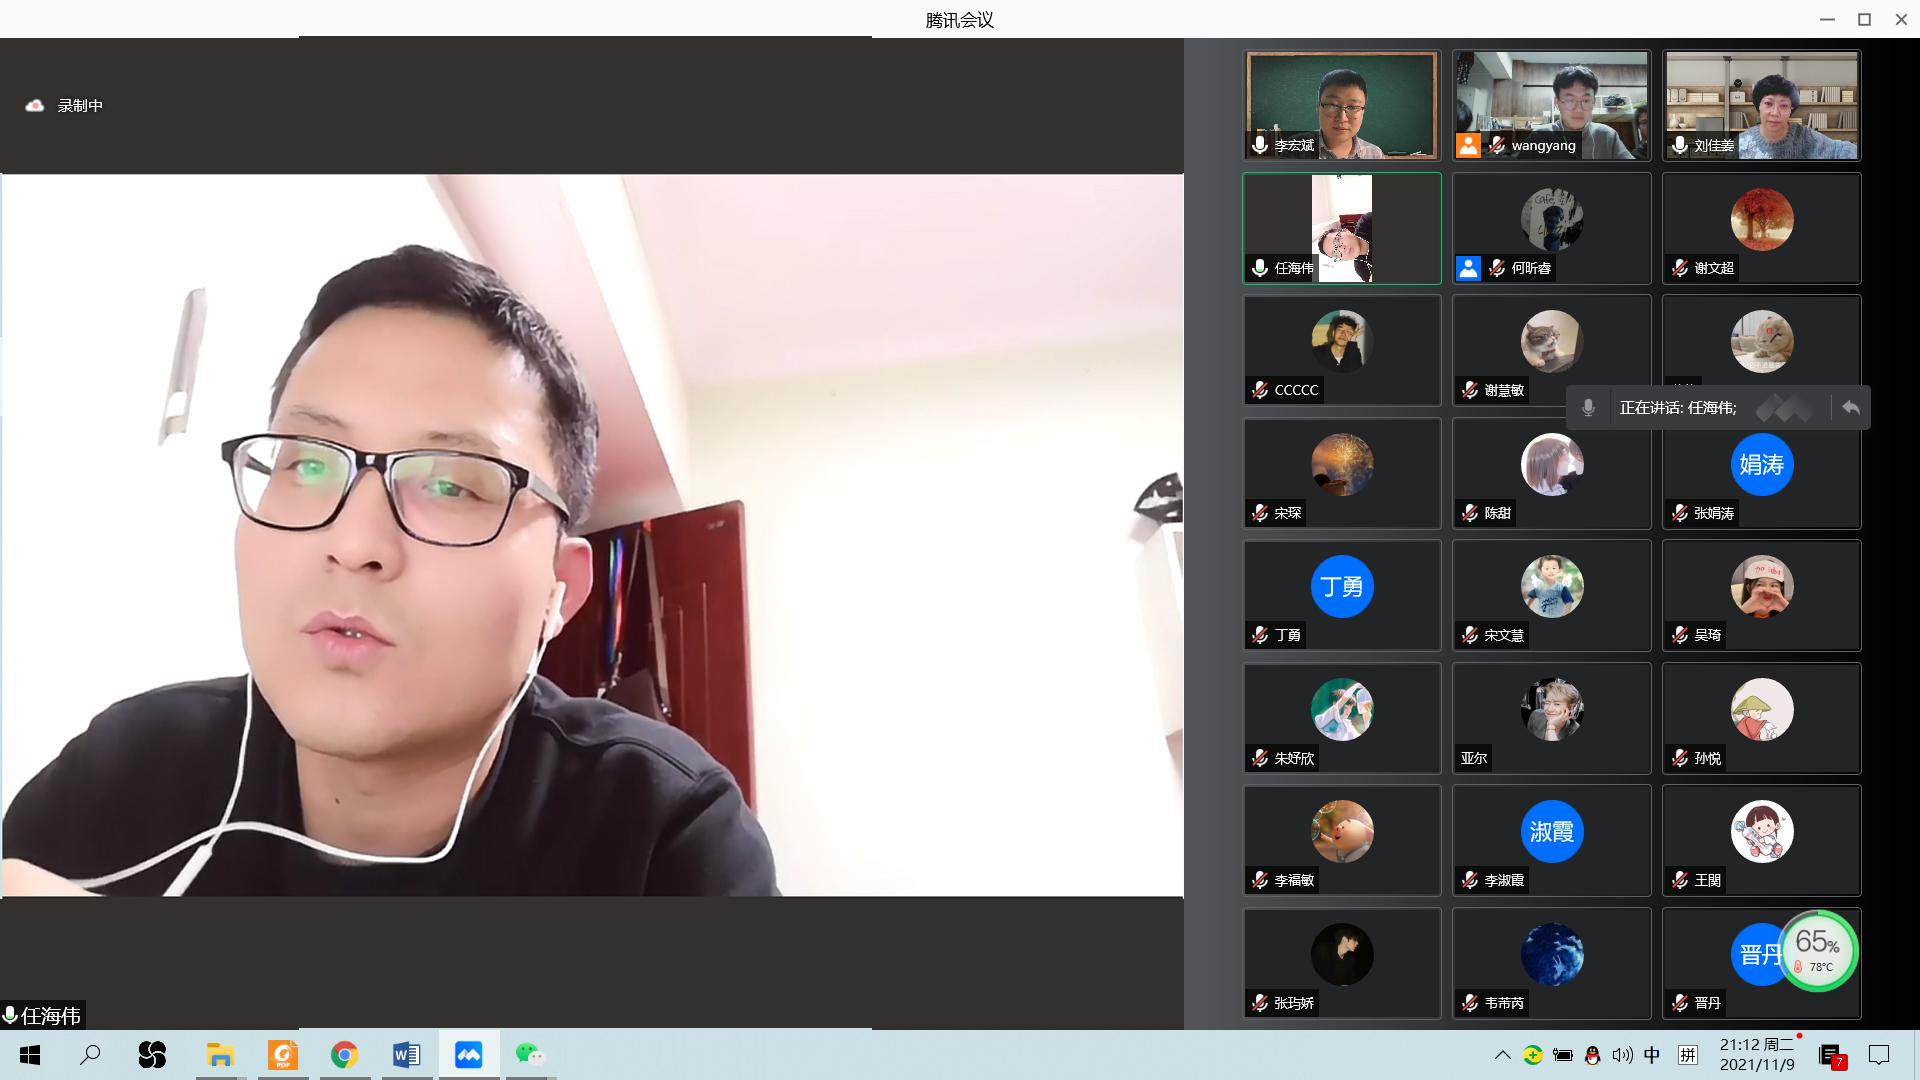Click the taskbar volume speaker icon
The height and width of the screenshot is (1080, 1920).
click(x=1622, y=1055)
